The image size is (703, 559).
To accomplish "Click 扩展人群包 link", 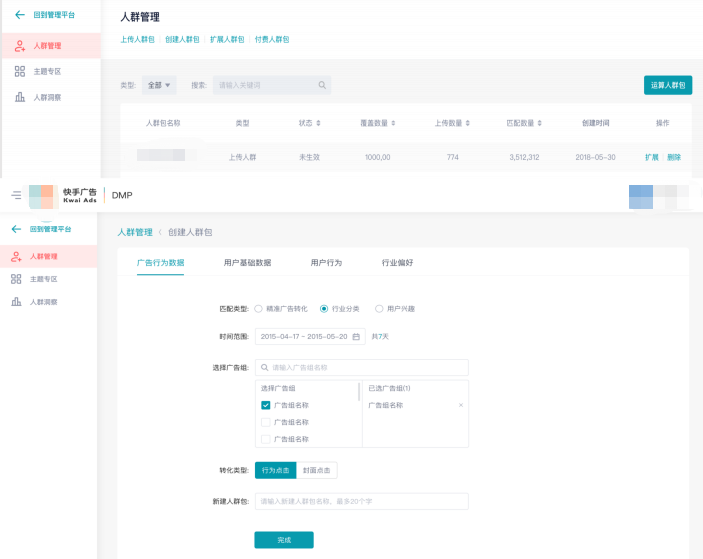I will tap(227, 39).
